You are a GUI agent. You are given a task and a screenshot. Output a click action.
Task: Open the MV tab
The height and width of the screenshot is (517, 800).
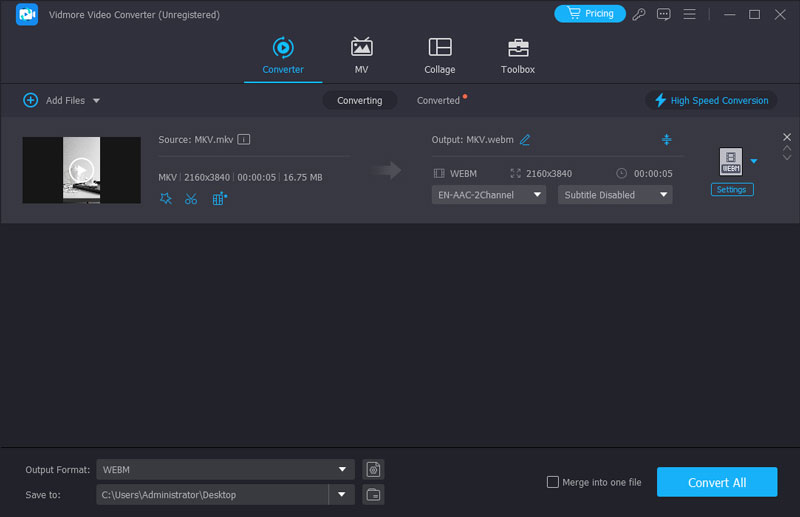(361, 56)
